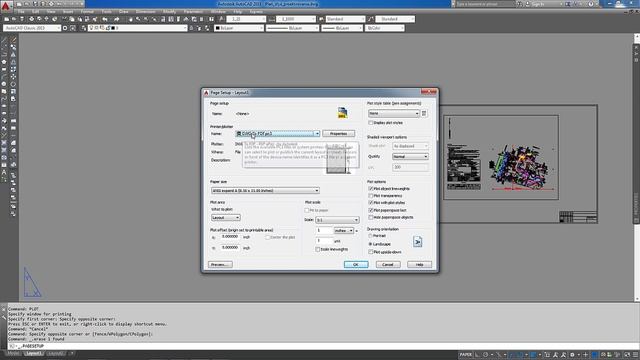Image resolution: width=640 pixels, height=360 pixels.
Task: Enable Plot transparency option
Action: pyautogui.click(x=371, y=196)
